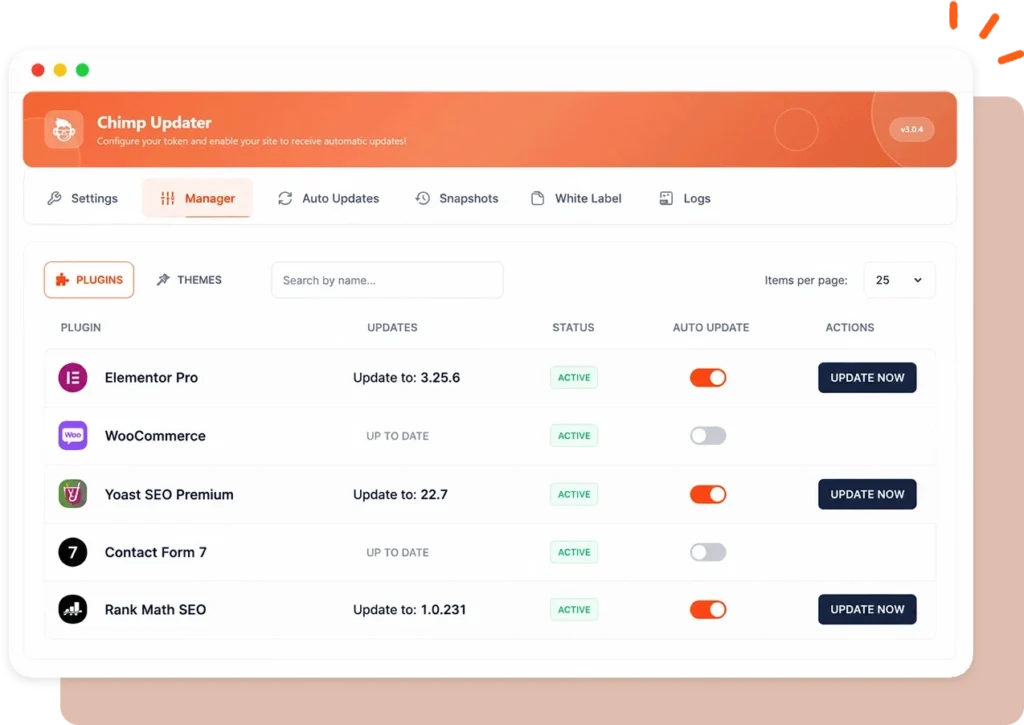The width and height of the screenshot is (1024, 725).
Task: Click the Contact Form 7 plugin name
Action: click(155, 553)
